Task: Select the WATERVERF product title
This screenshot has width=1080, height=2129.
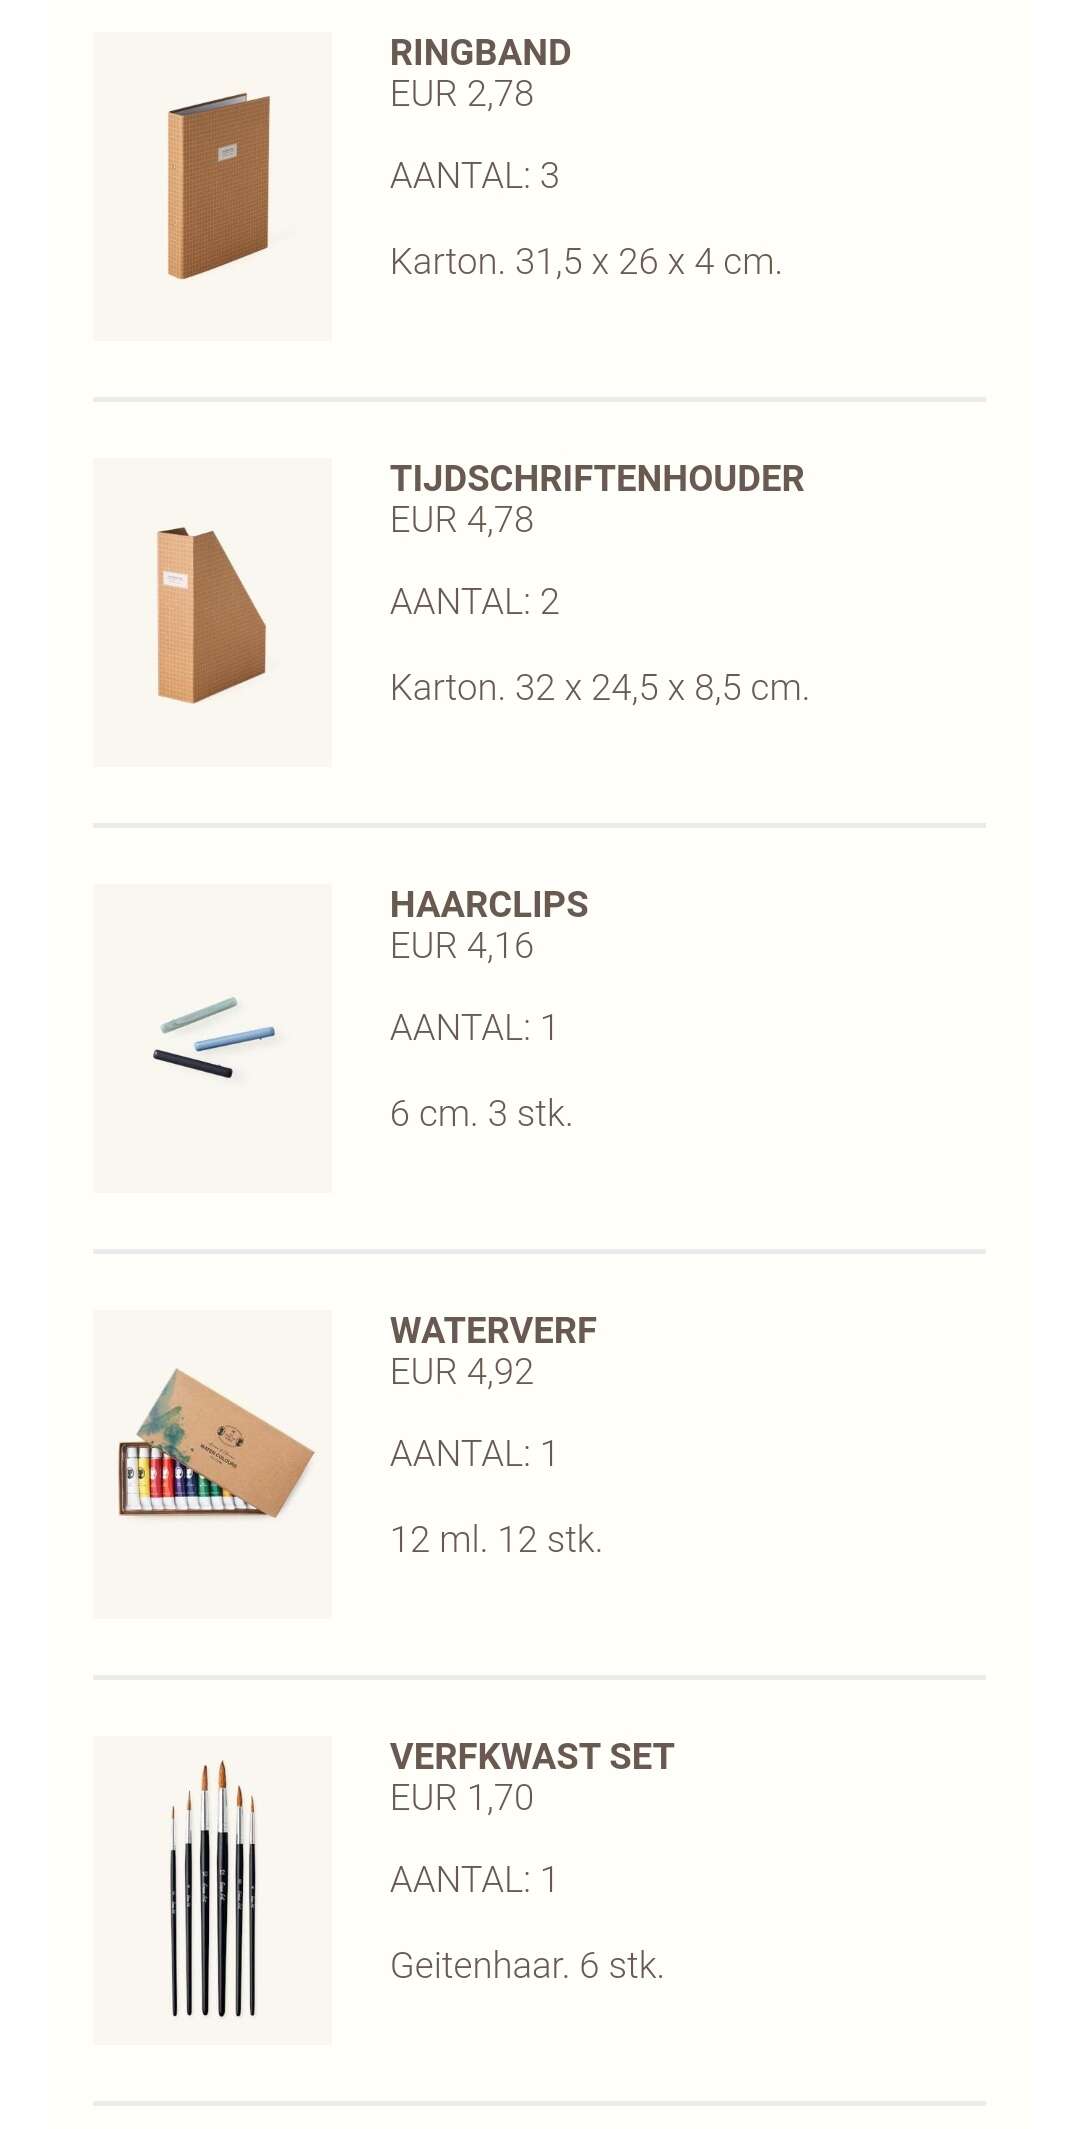Action: (x=493, y=1330)
